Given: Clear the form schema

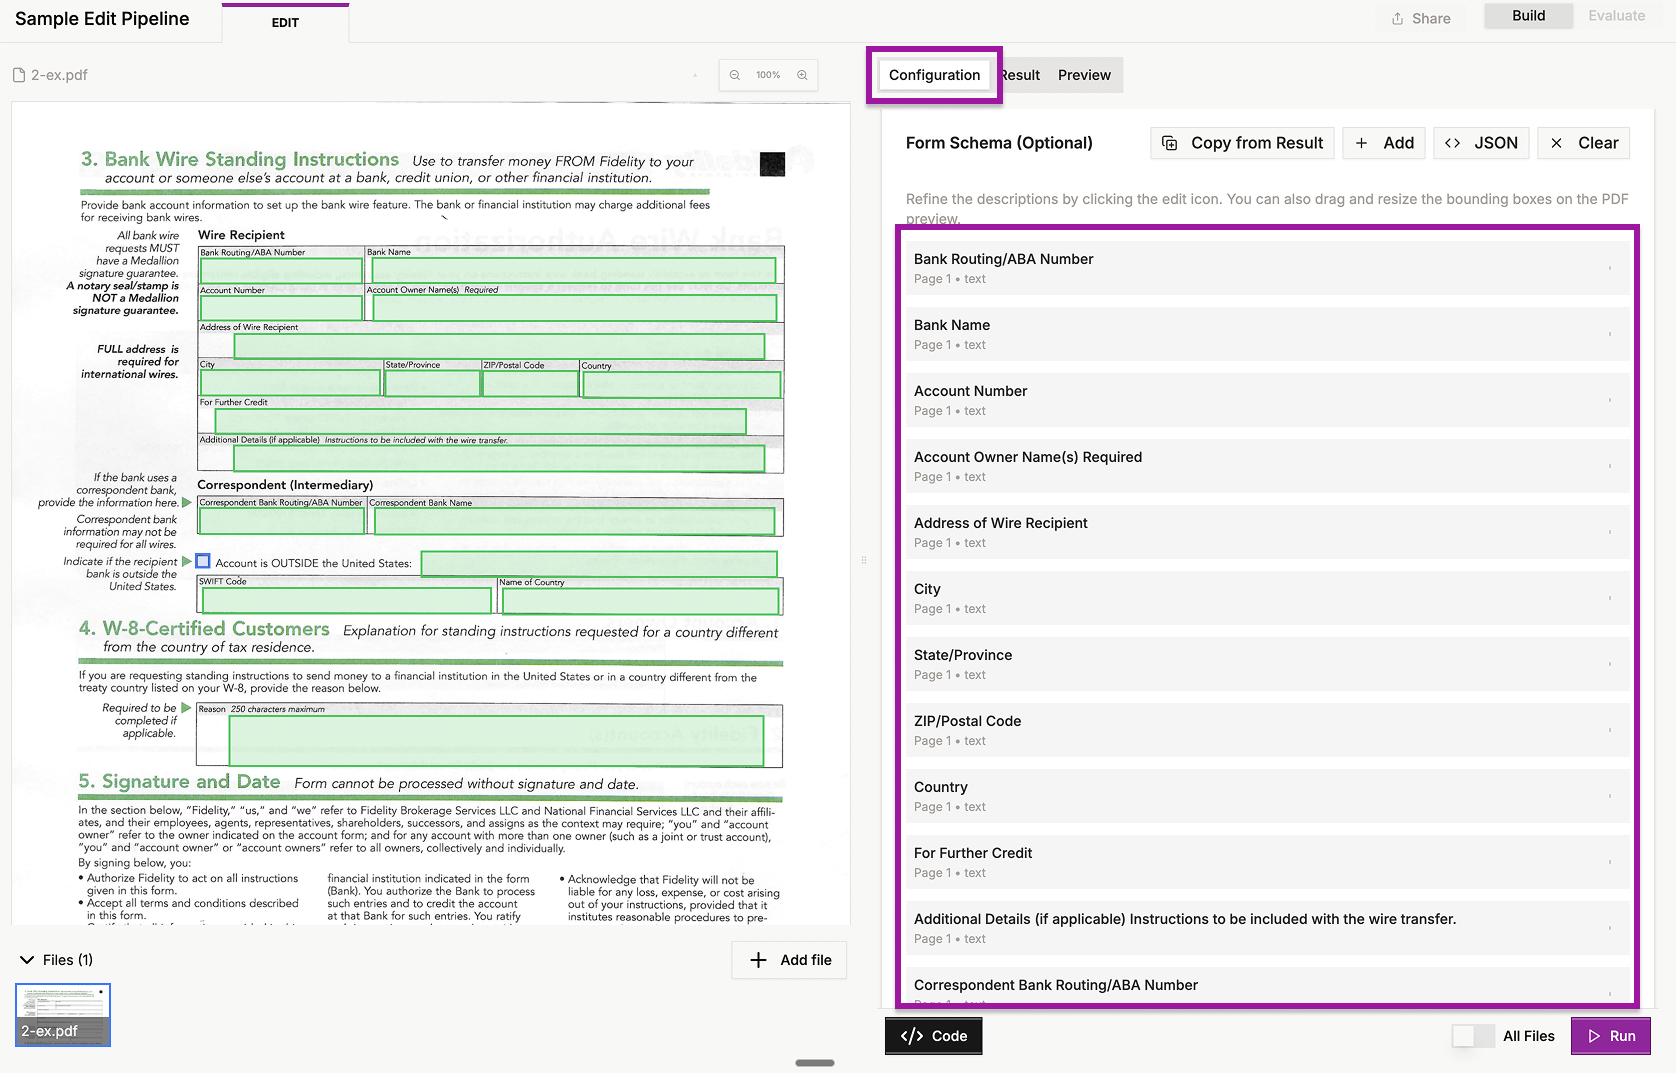Looking at the screenshot, I should pos(1584,143).
